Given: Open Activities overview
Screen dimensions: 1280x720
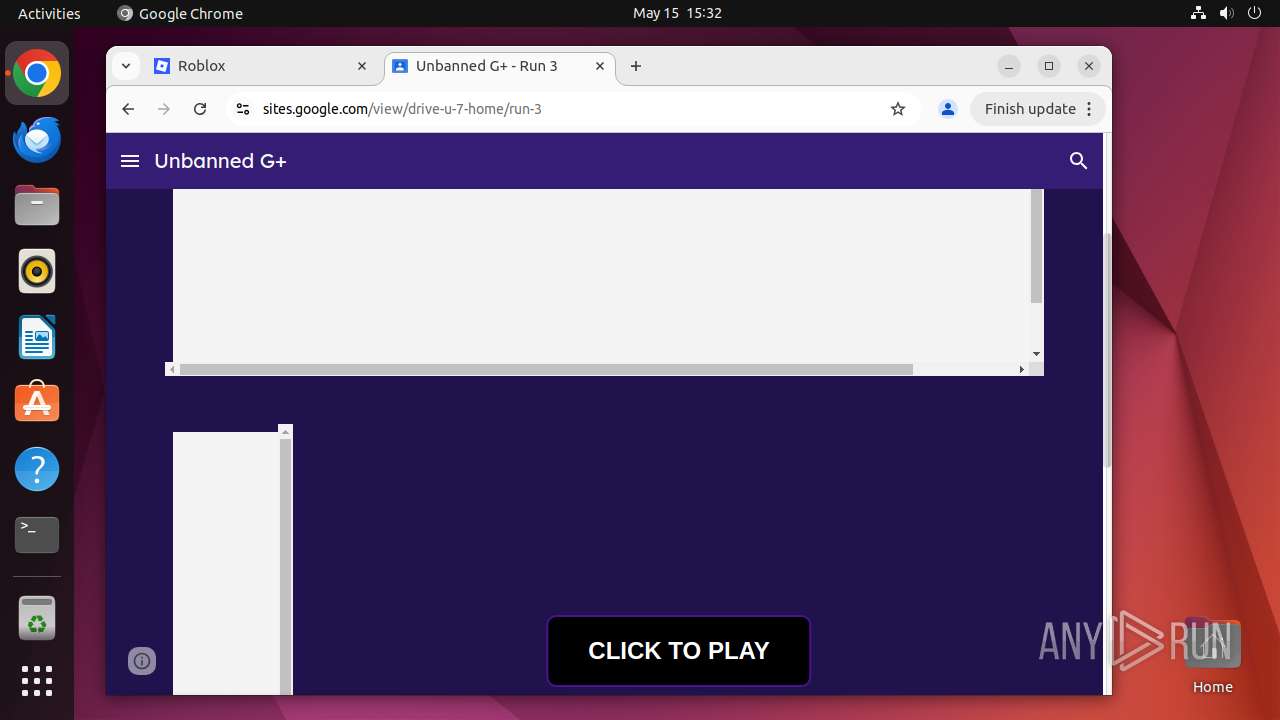Looking at the screenshot, I should coord(49,13).
